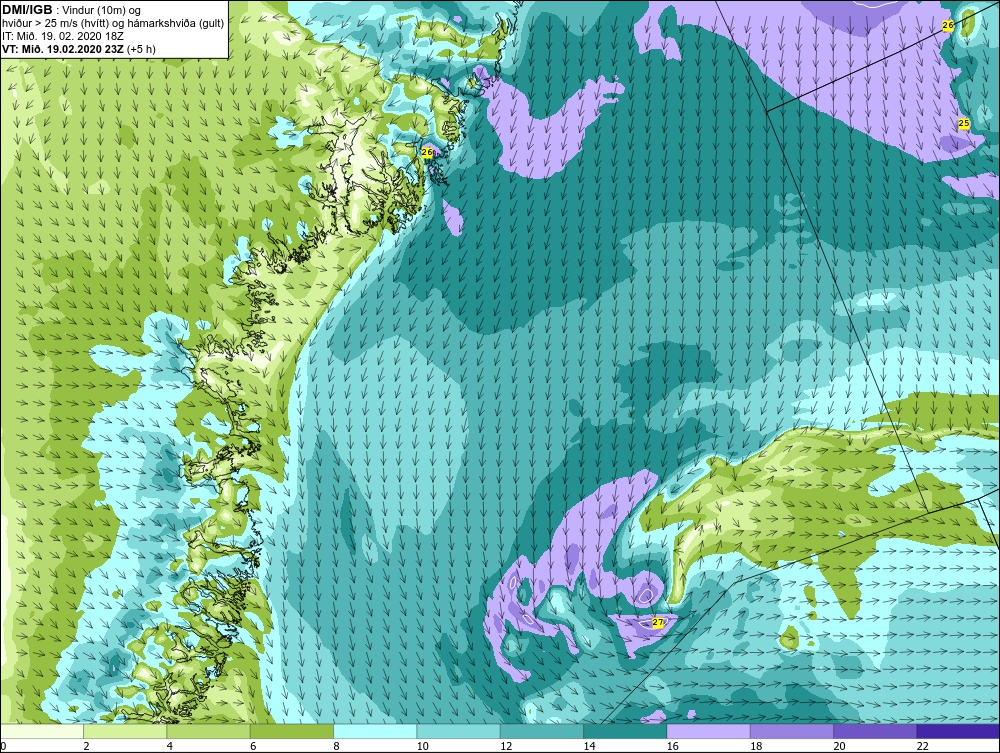Click the legend tick label "22"
Screen dimensions: 1000x753
pyautogui.click(x=922, y=747)
